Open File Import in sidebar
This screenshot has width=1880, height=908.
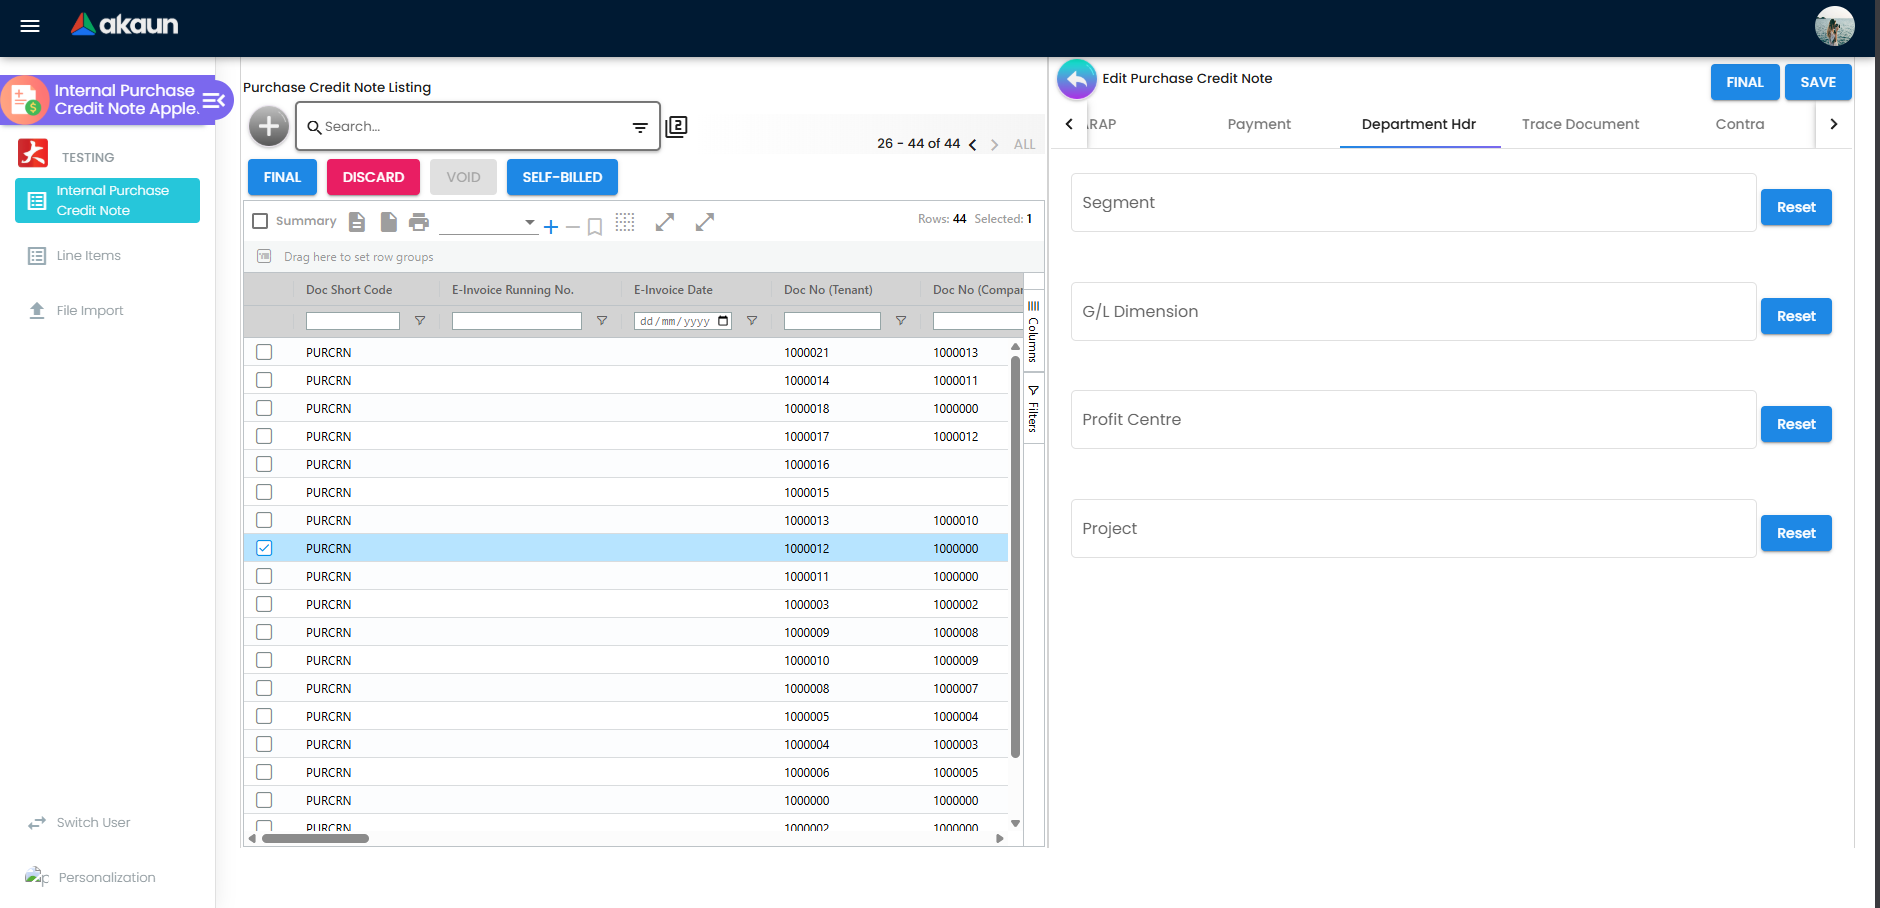click(x=90, y=311)
